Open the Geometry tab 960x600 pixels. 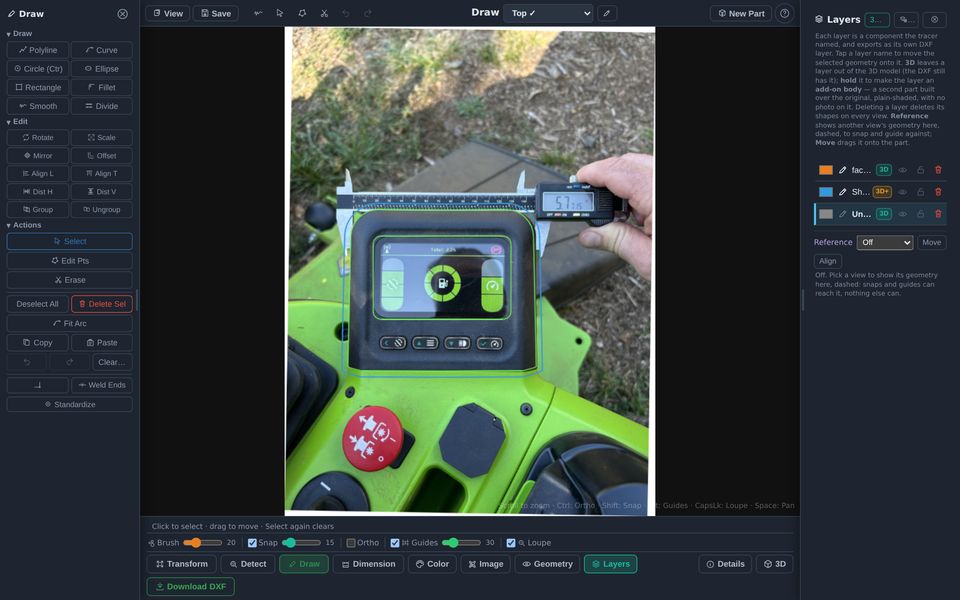547,564
